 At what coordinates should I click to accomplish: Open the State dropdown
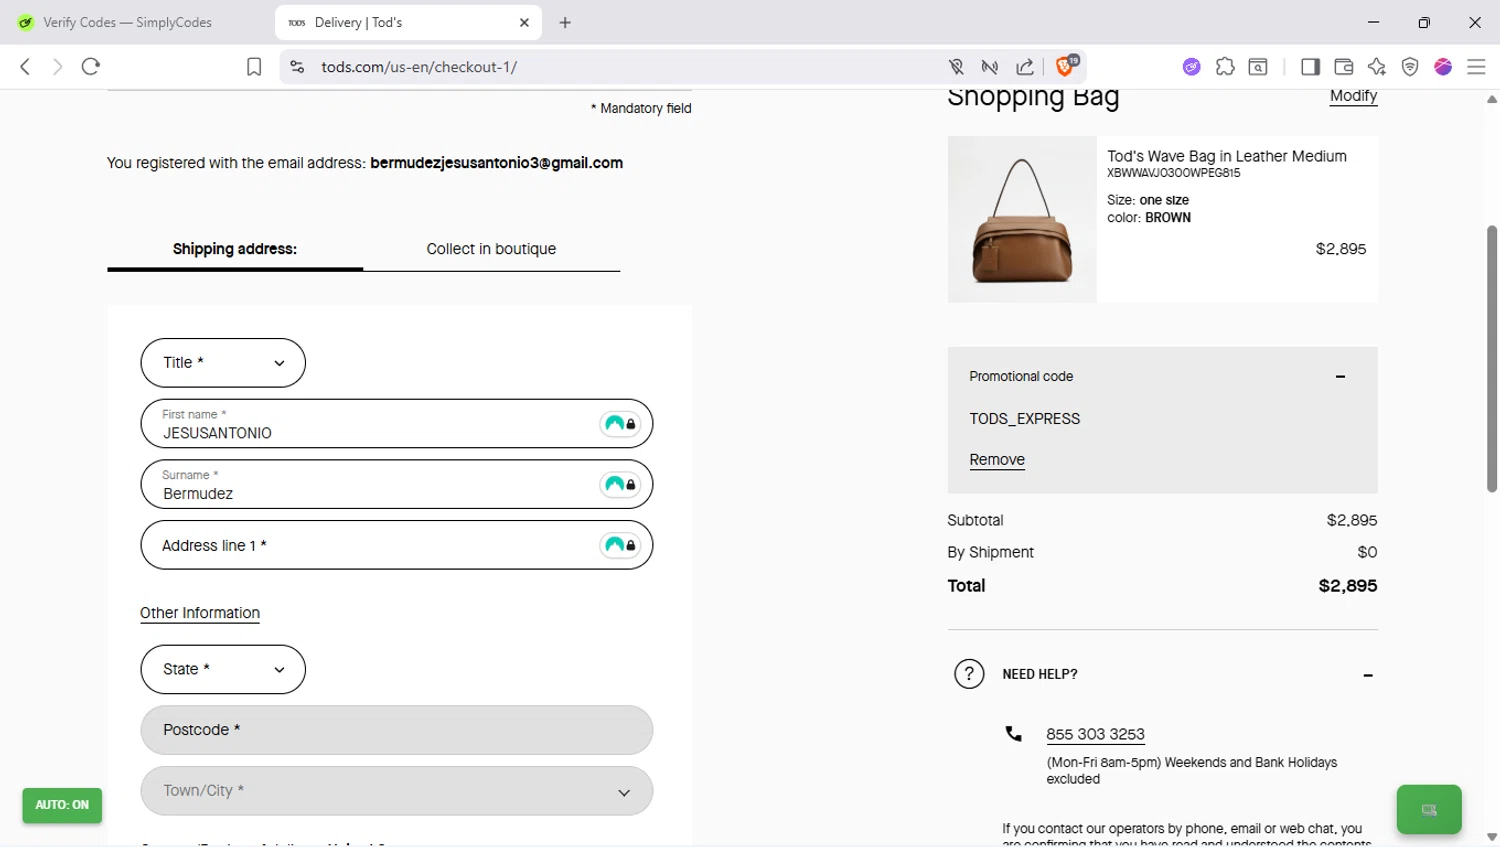coord(223,670)
